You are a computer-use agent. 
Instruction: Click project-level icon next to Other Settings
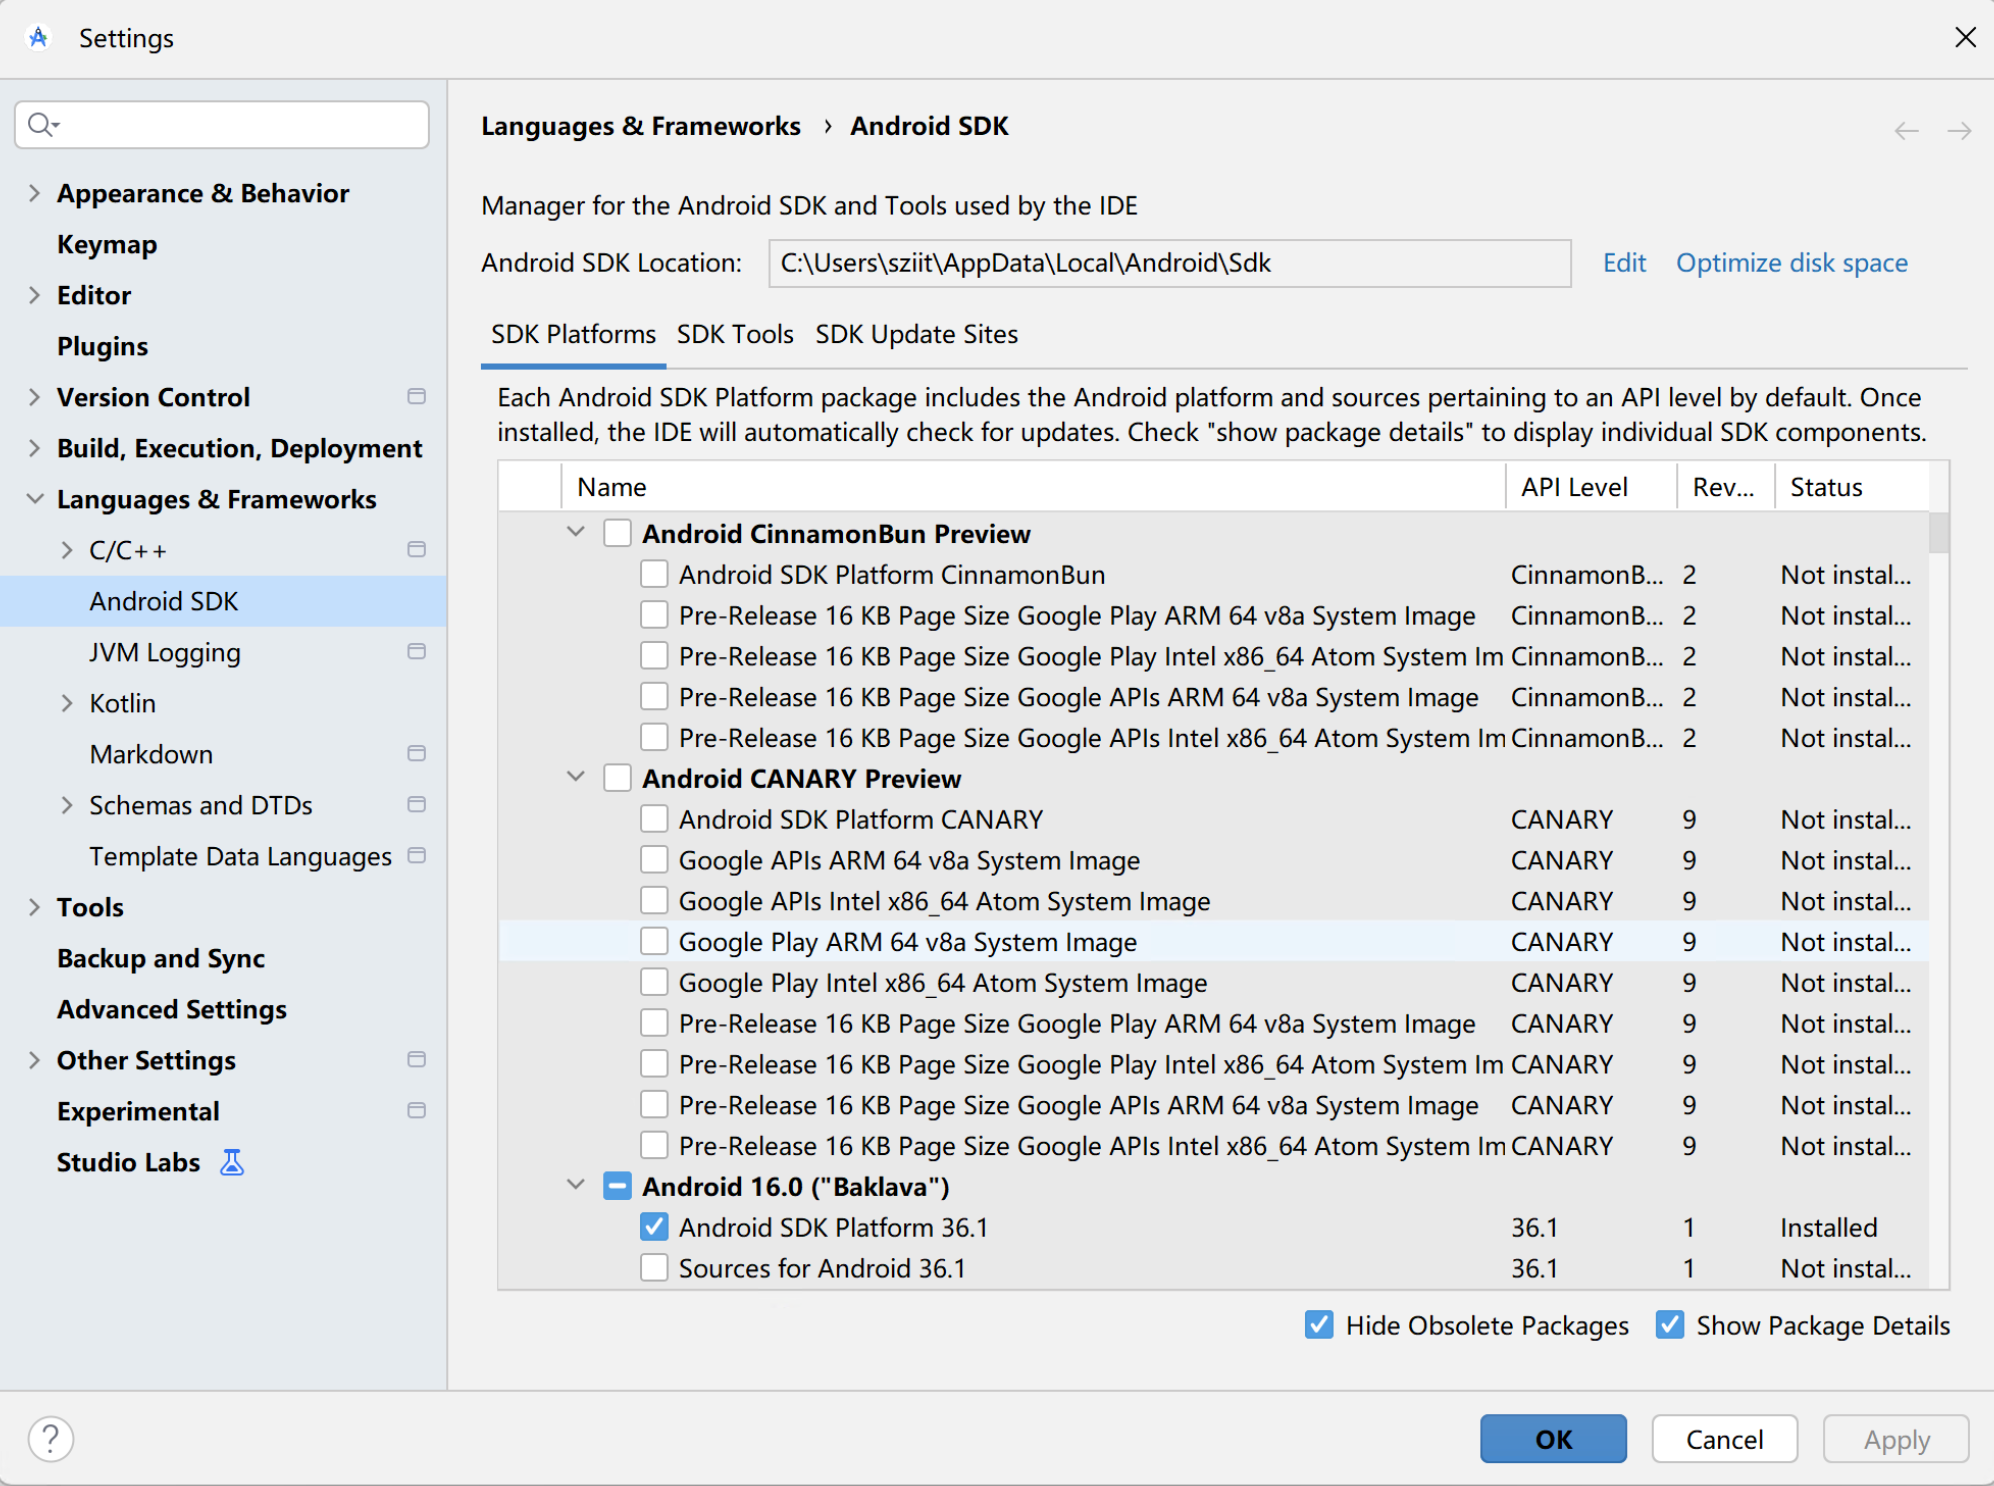coord(417,1060)
